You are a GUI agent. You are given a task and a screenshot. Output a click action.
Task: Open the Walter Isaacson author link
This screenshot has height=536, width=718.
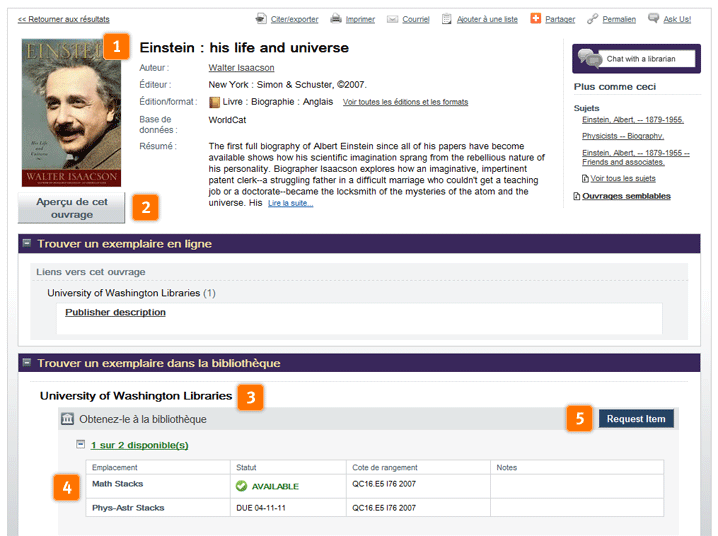click(241, 68)
